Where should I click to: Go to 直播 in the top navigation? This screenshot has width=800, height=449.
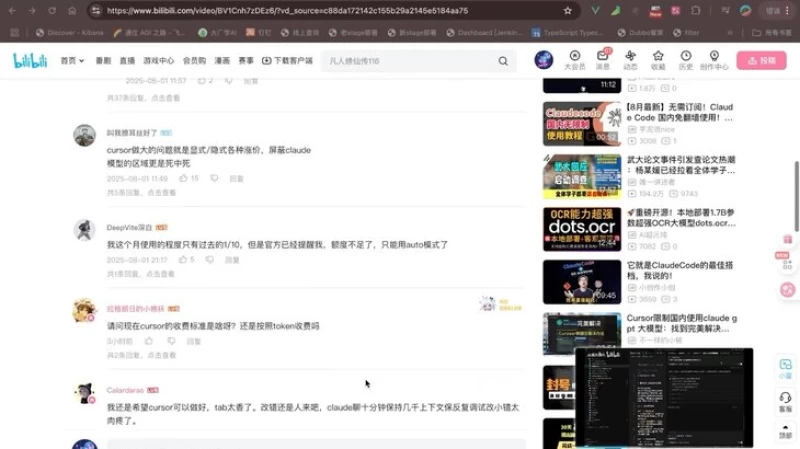click(x=127, y=61)
